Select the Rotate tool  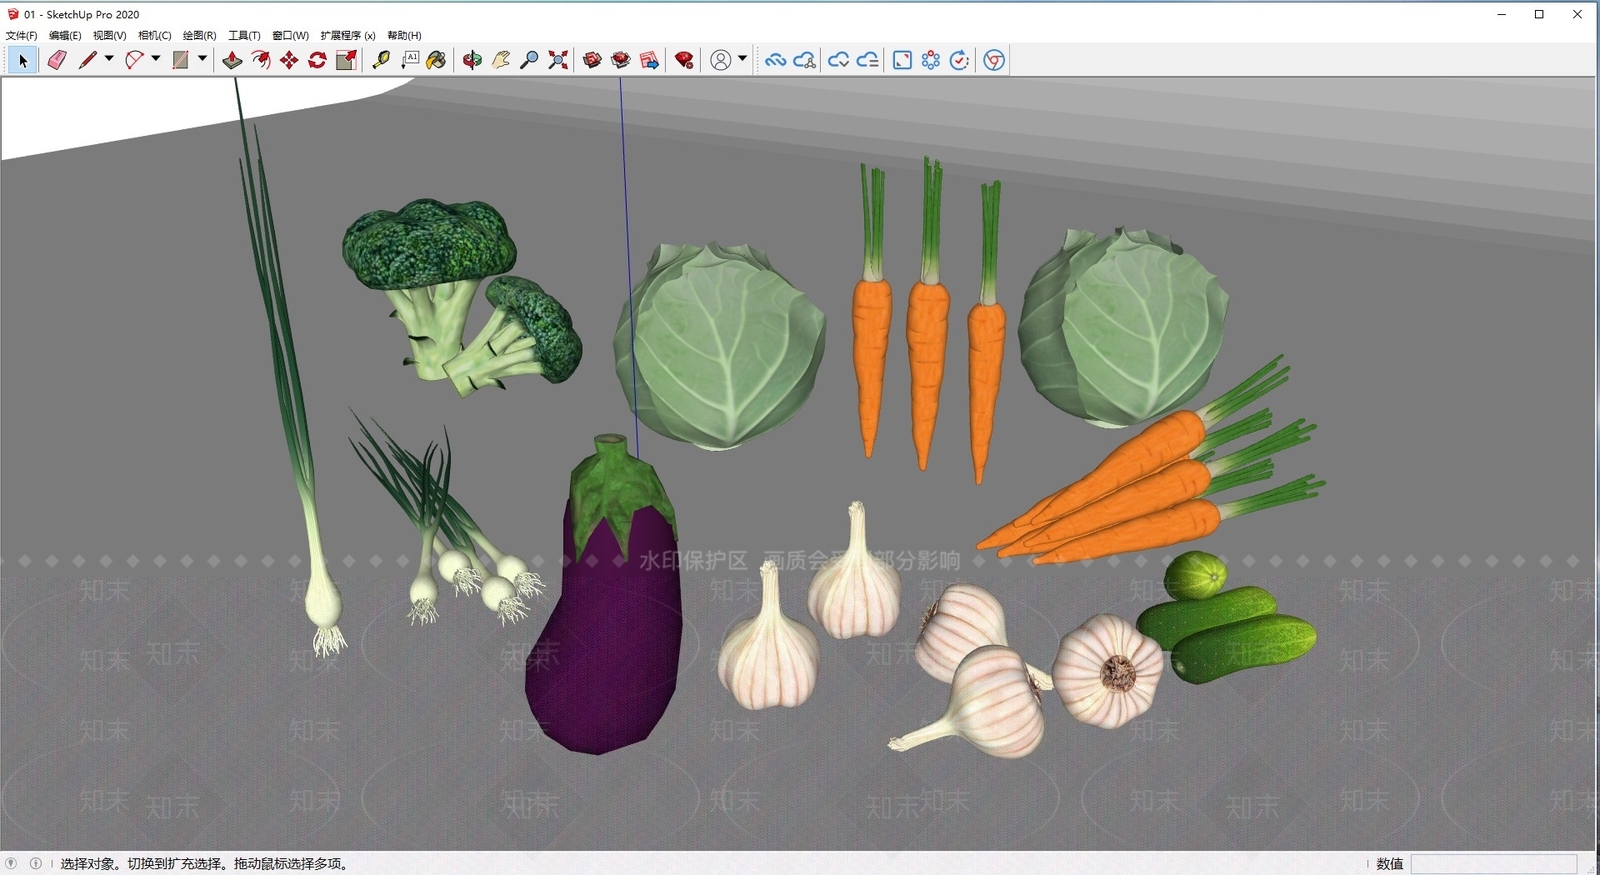click(x=317, y=61)
